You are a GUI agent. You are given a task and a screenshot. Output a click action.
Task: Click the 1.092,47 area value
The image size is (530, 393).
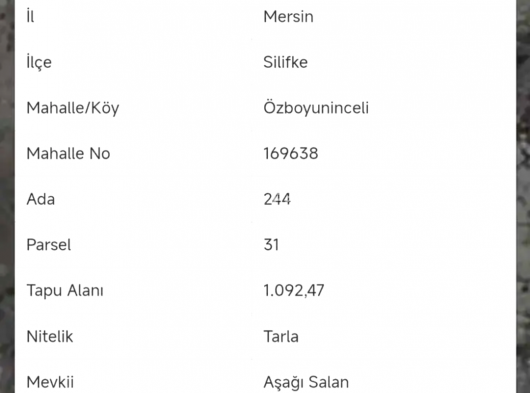pyautogui.click(x=294, y=291)
